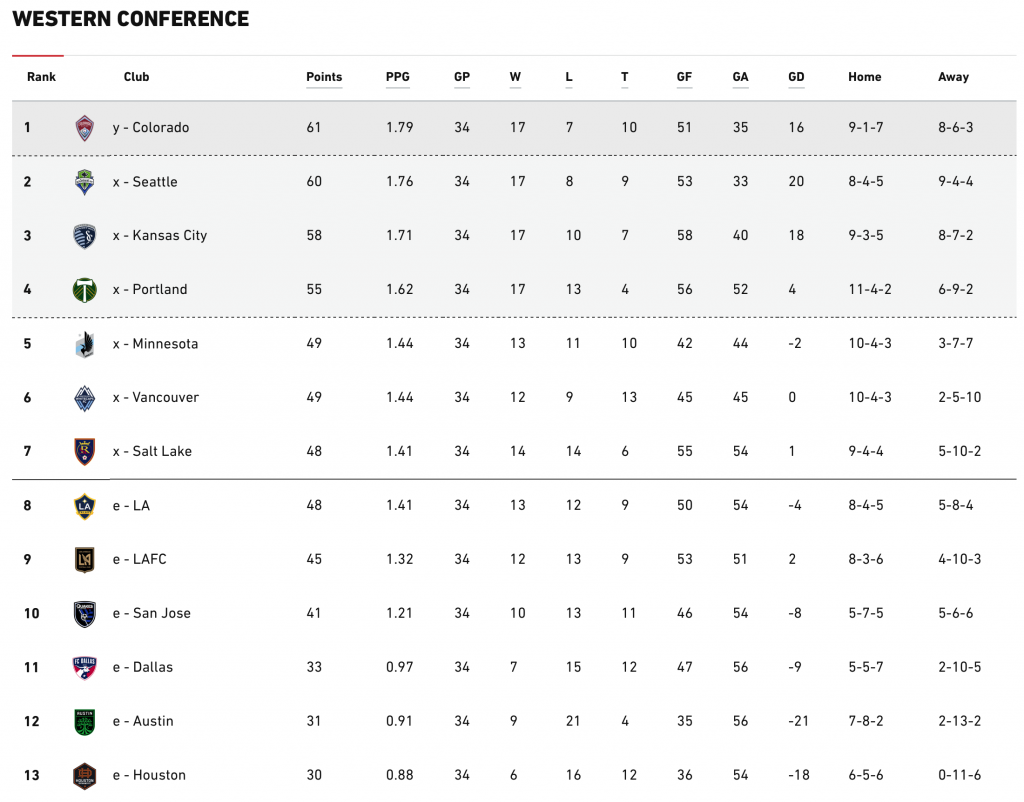Image resolution: width=1024 pixels, height=802 pixels.
Task: Click the Minnesota United crest
Action: (84, 344)
